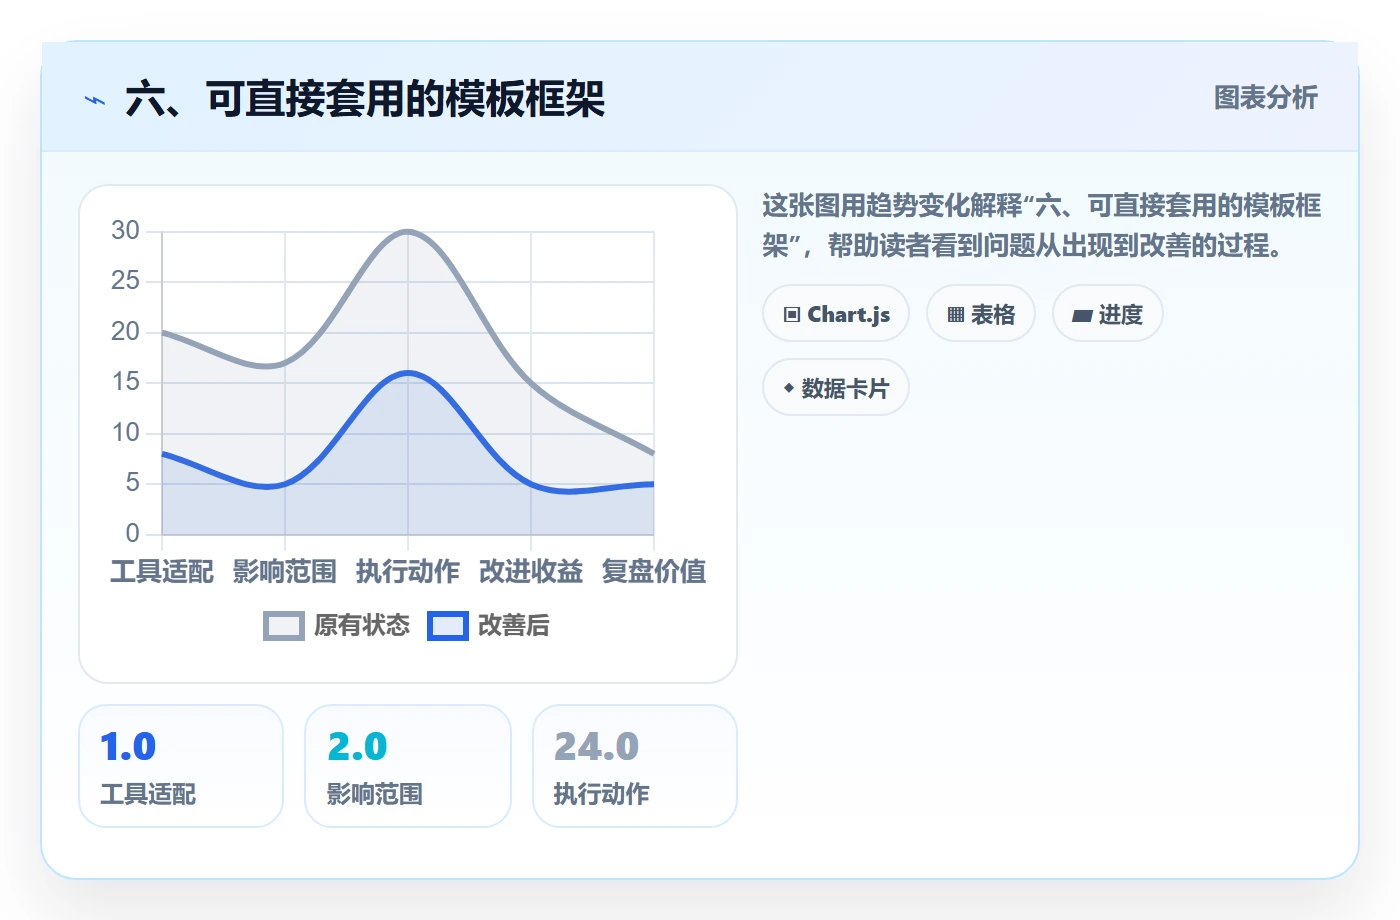
Task: Select the 表格 tag chip
Action: click(981, 314)
